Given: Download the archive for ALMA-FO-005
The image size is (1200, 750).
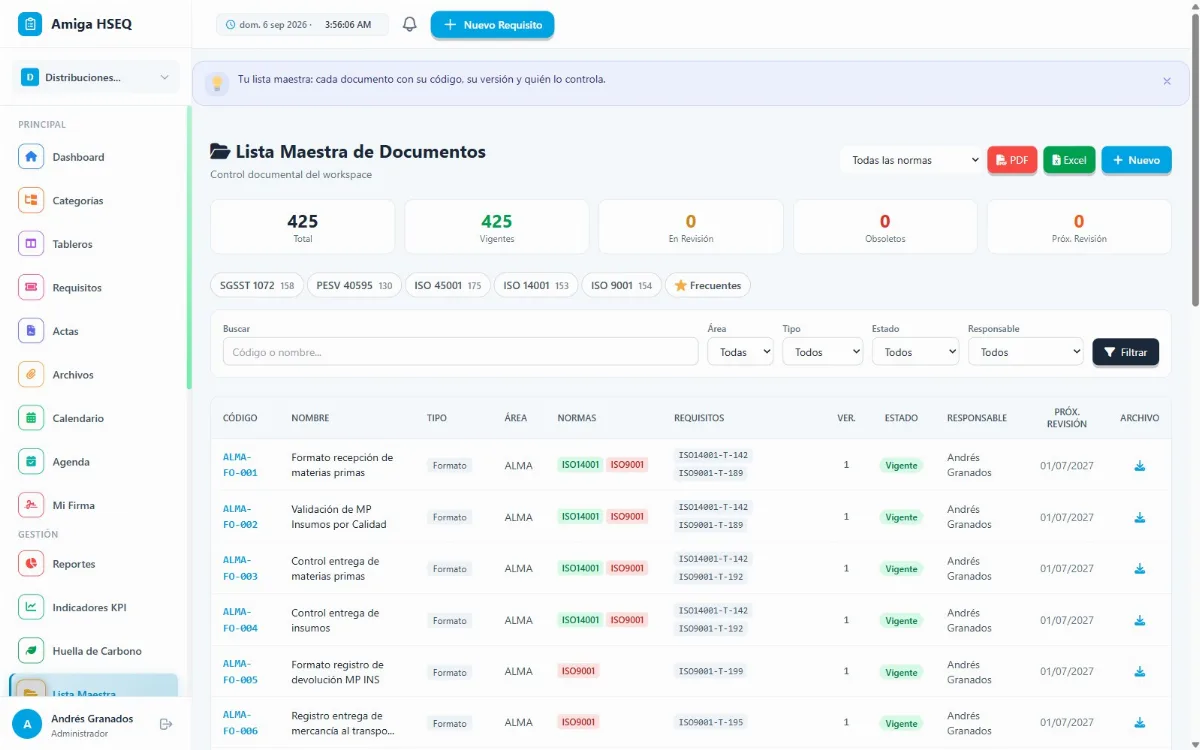Looking at the screenshot, I should pos(1139,672).
